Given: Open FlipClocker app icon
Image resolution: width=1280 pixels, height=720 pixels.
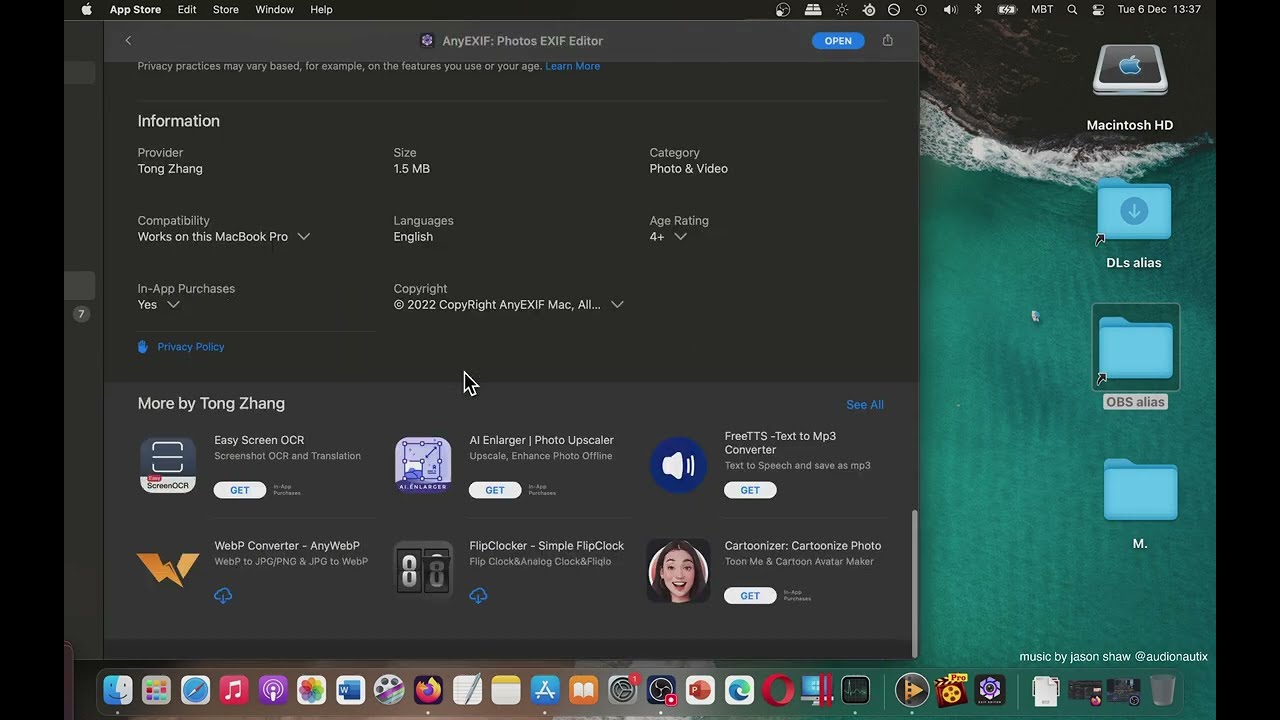Looking at the screenshot, I should coord(423,571).
